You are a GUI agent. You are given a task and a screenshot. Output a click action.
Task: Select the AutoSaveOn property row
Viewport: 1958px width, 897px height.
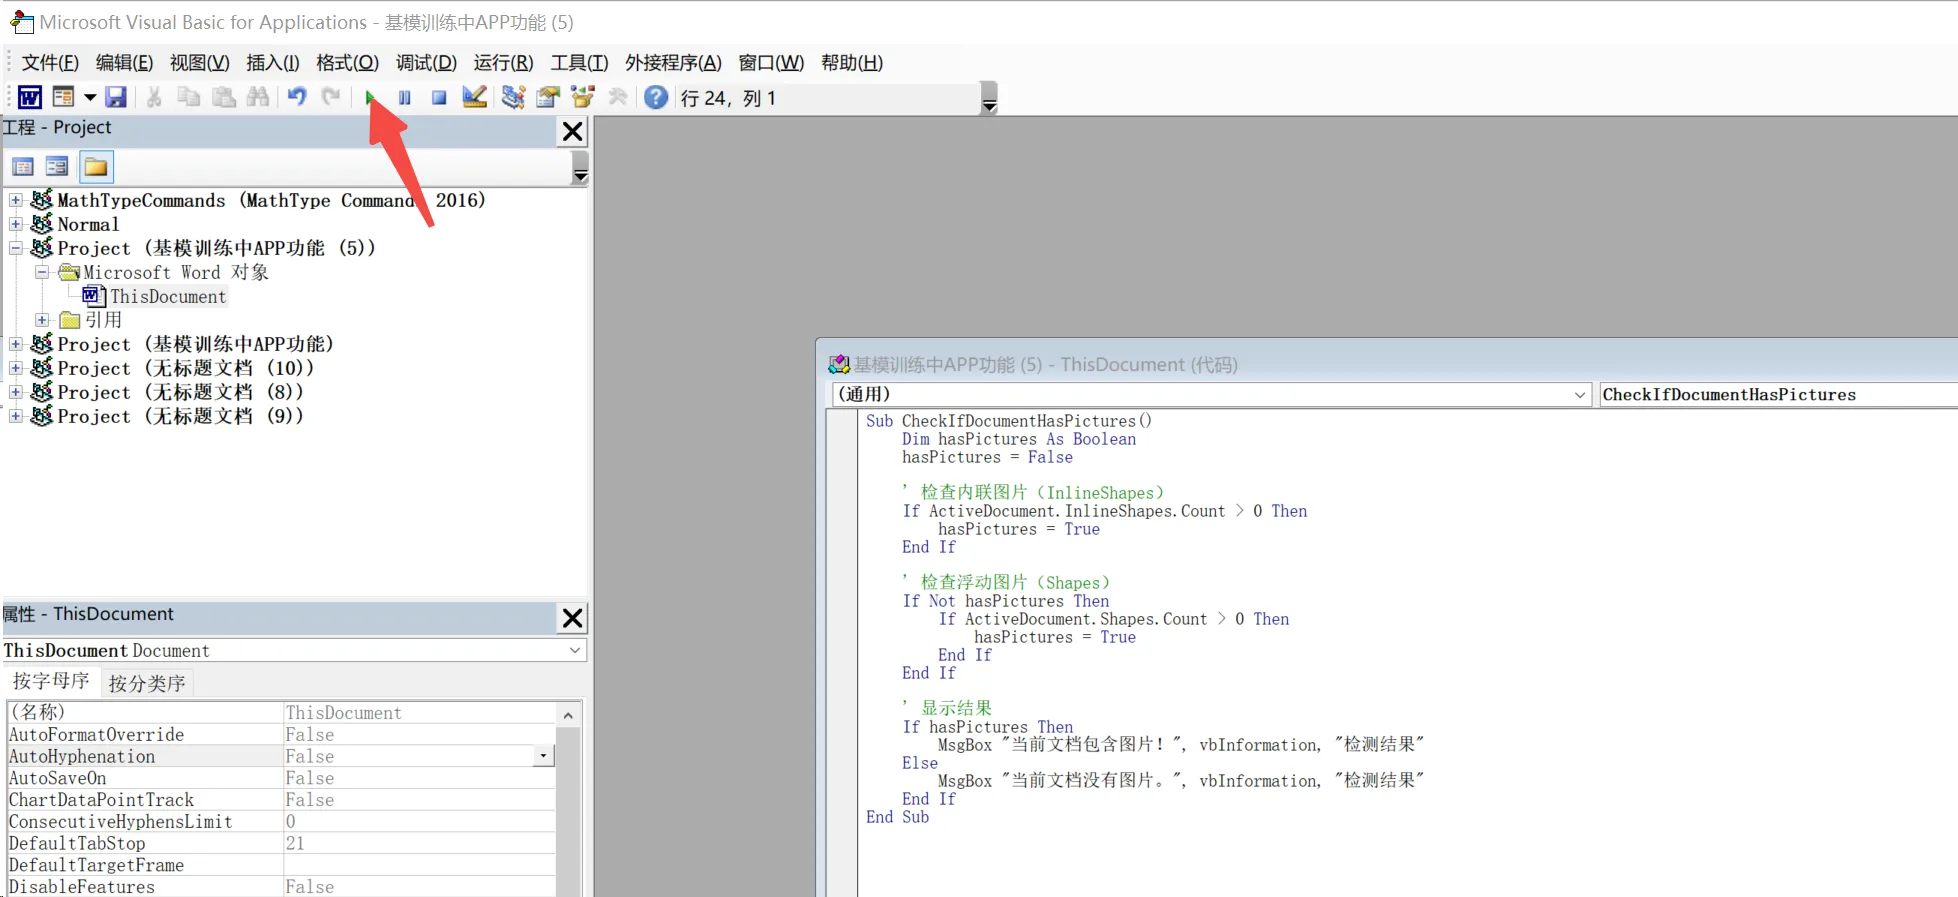pyautogui.click(x=281, y=778)
